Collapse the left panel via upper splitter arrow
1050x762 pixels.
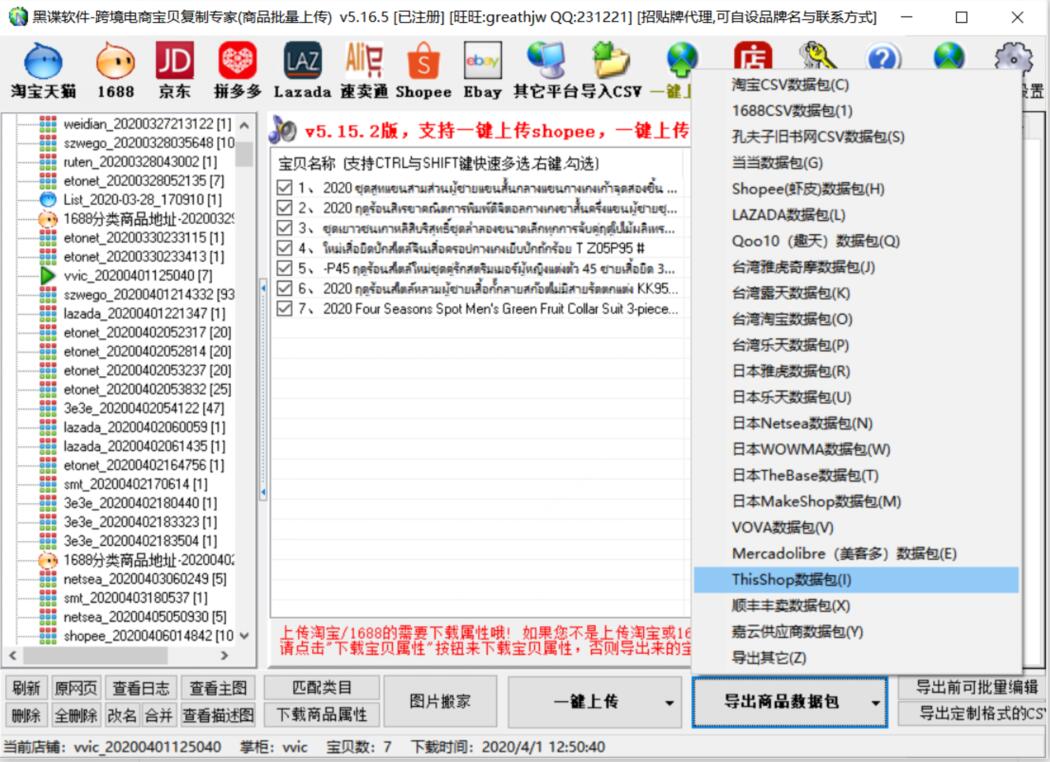pyautogui.click(x=263, y=288)
